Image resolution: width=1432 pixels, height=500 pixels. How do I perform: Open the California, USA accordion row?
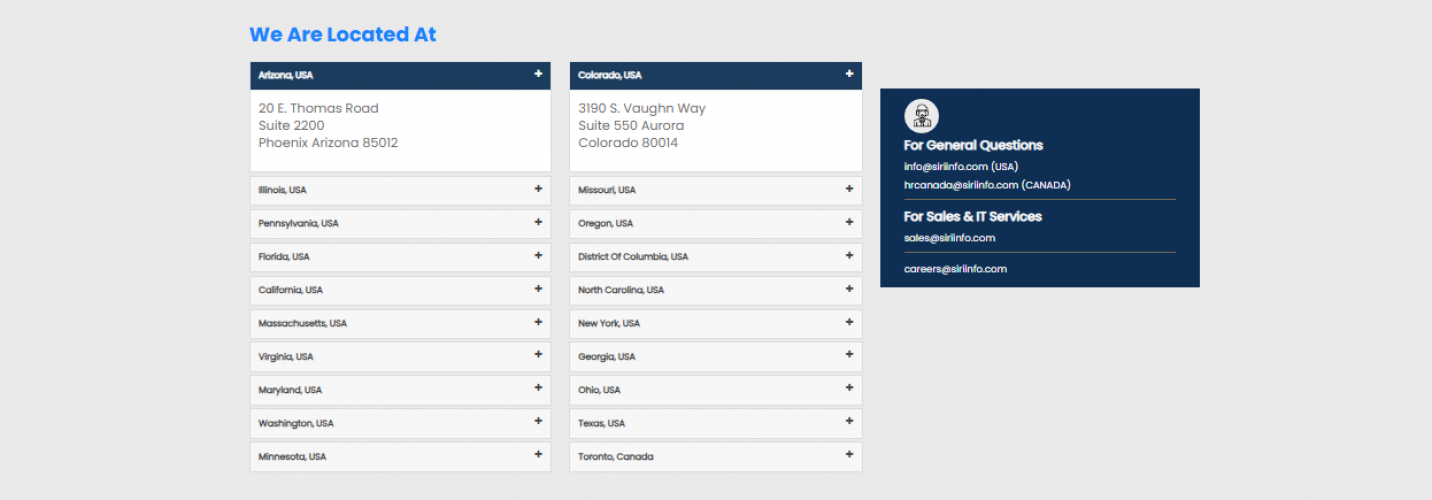[x=400, y=290]
